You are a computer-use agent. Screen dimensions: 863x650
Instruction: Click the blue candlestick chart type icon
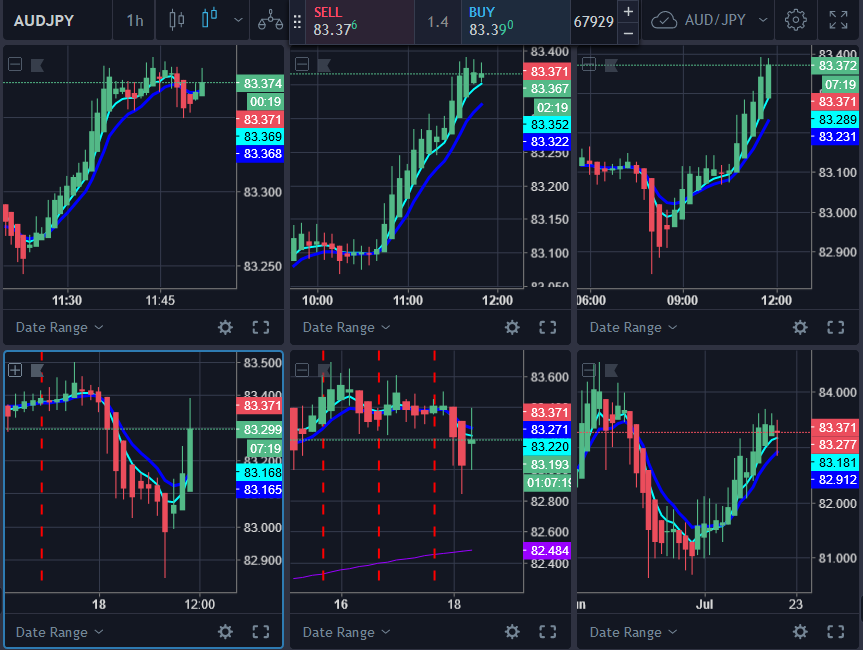(208, 20)
